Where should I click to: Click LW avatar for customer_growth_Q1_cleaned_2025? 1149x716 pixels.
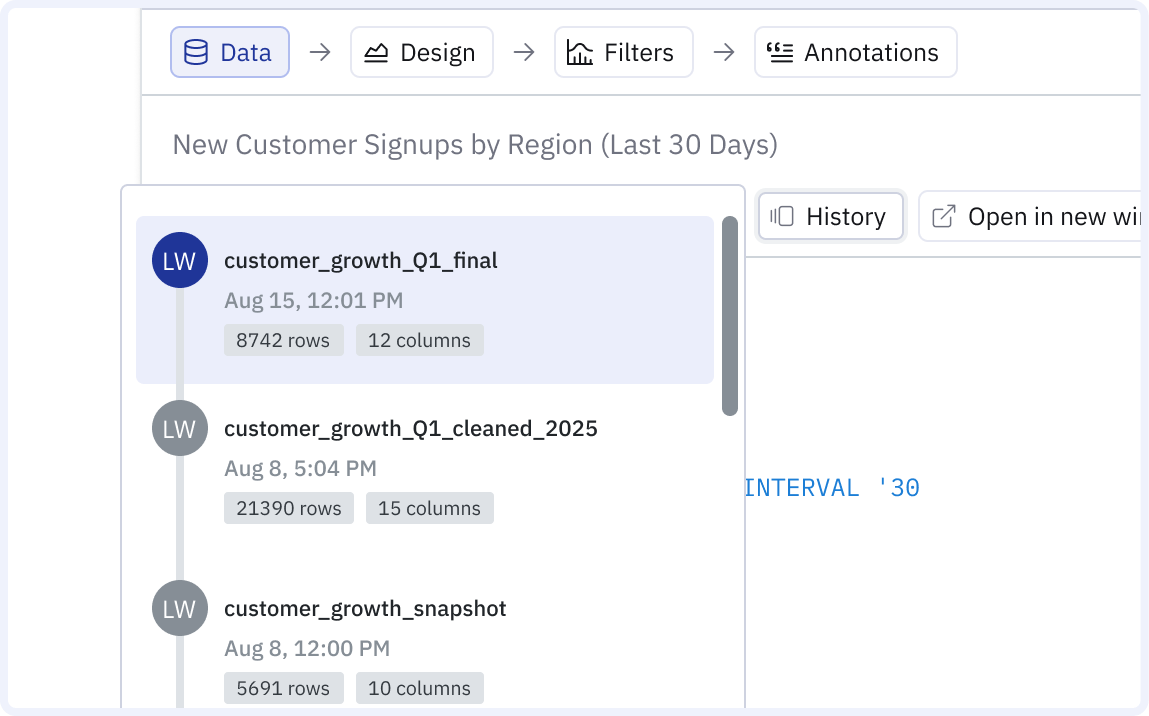click(180, 428)
